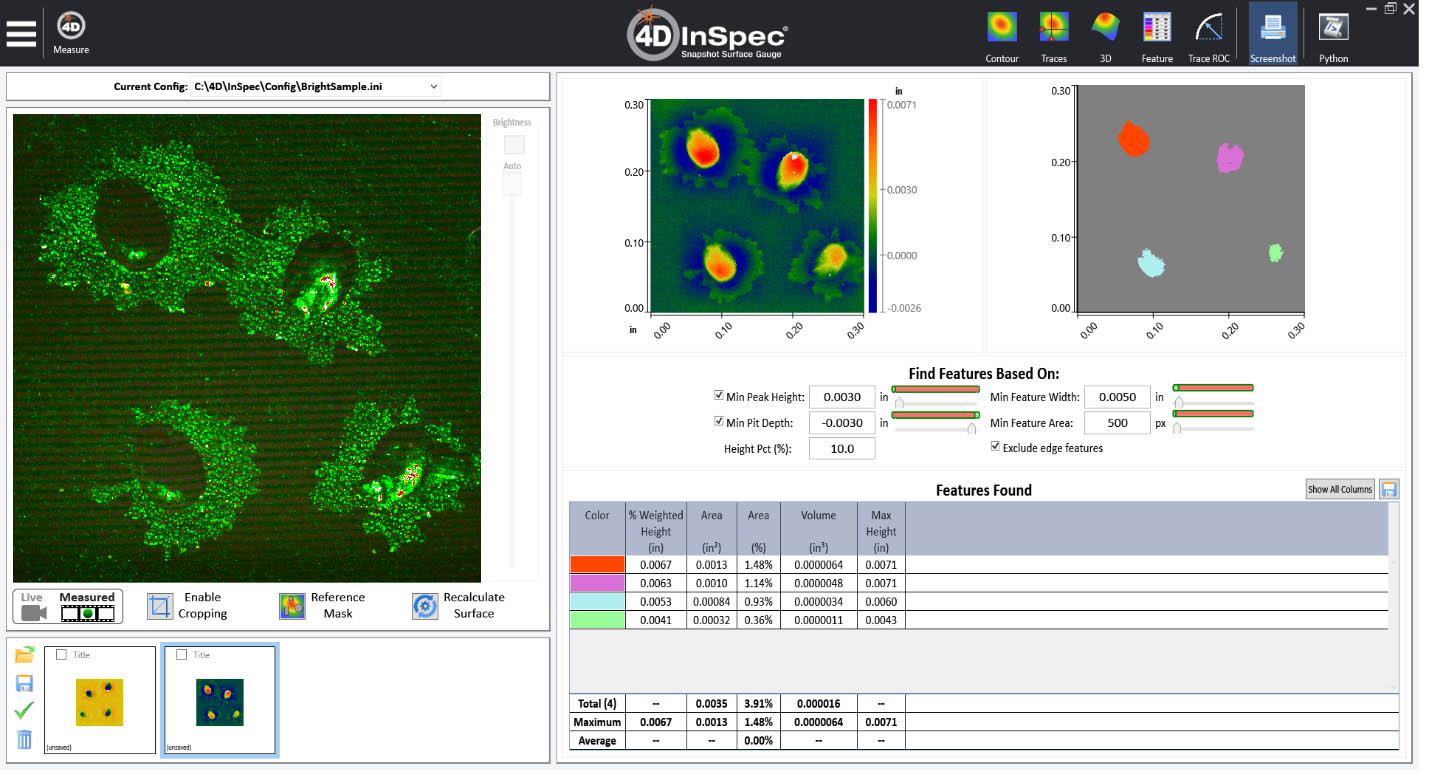1429x780 pixels.
Task: Select the second measurement thumbnail
Action: pos(219,700)
